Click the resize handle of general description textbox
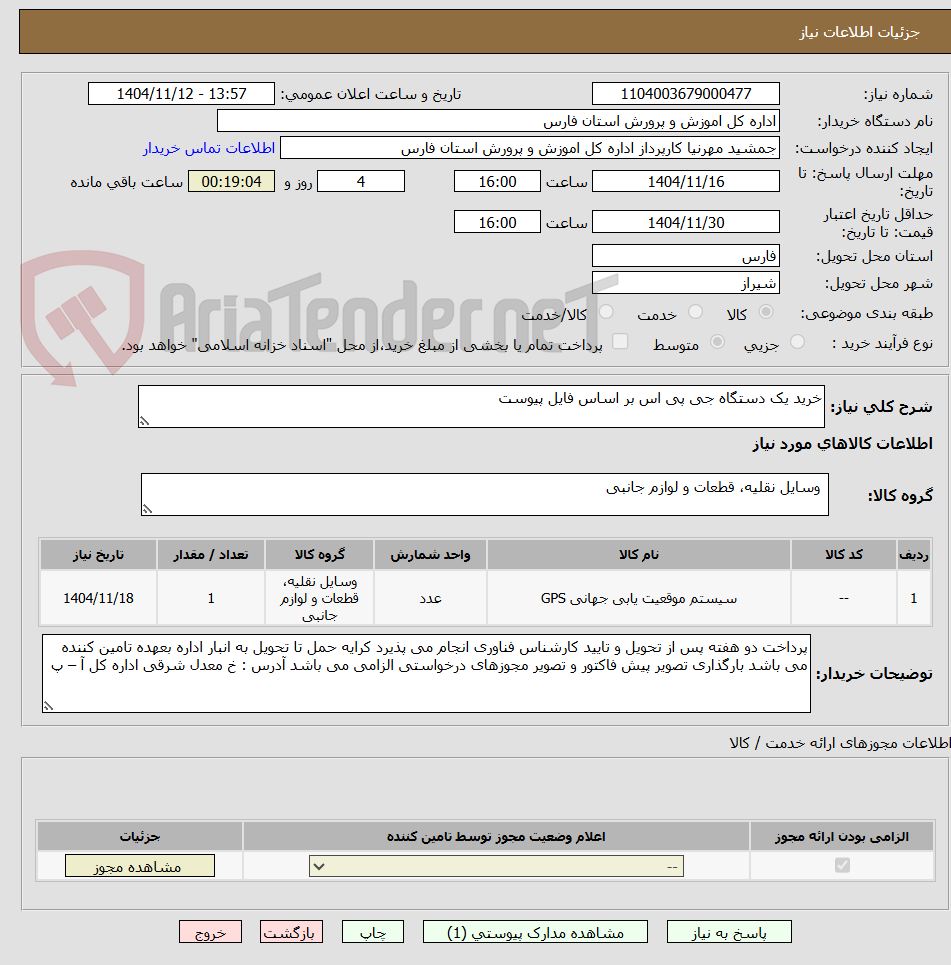The image size is (951, 965). pos(145,421)
